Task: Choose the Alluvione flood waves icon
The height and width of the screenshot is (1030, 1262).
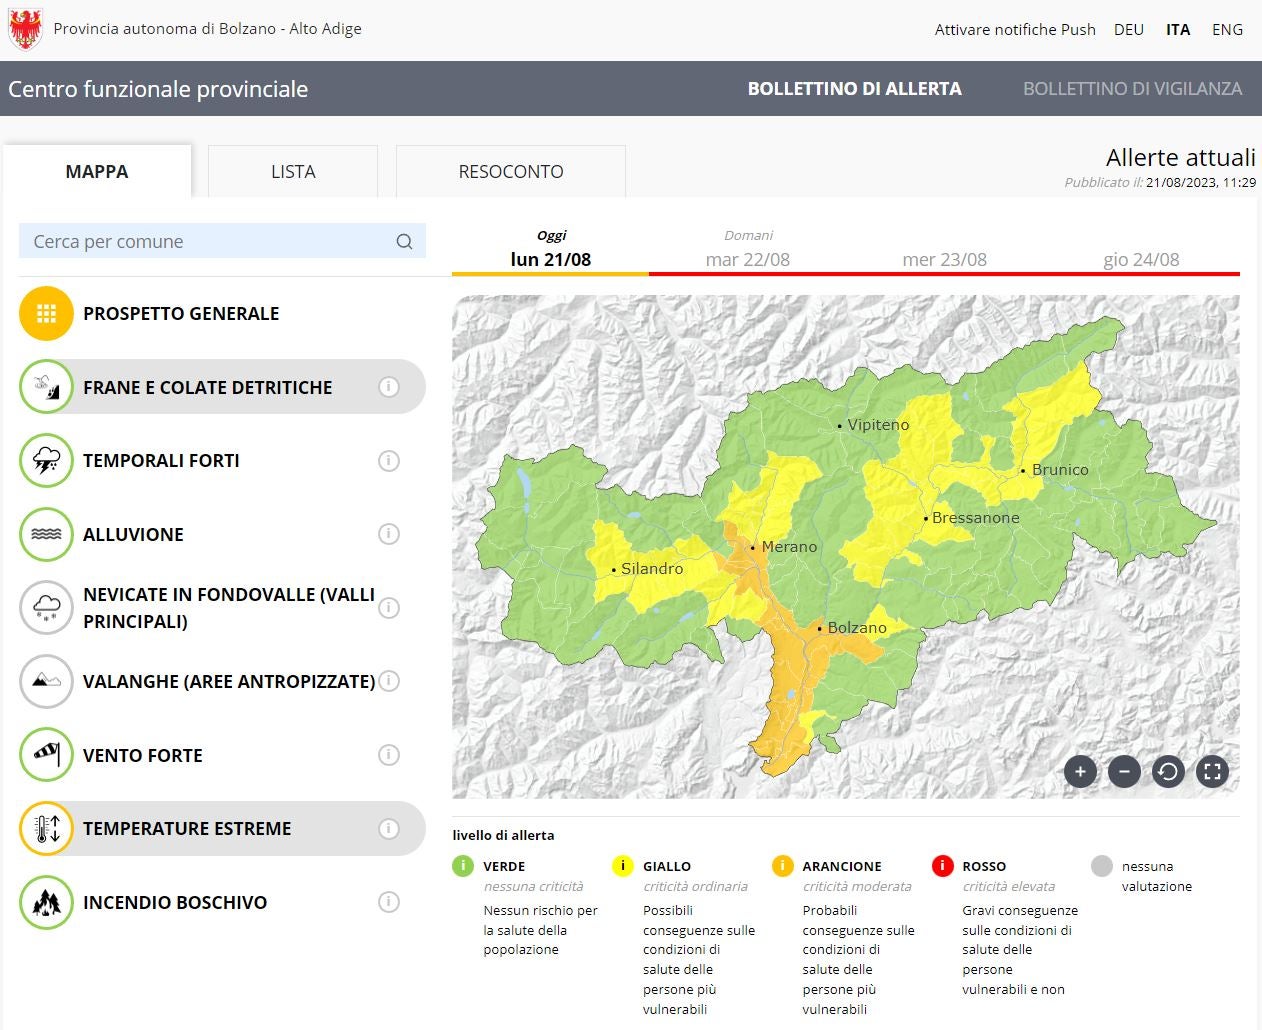Action: click(x=46, y=534)
